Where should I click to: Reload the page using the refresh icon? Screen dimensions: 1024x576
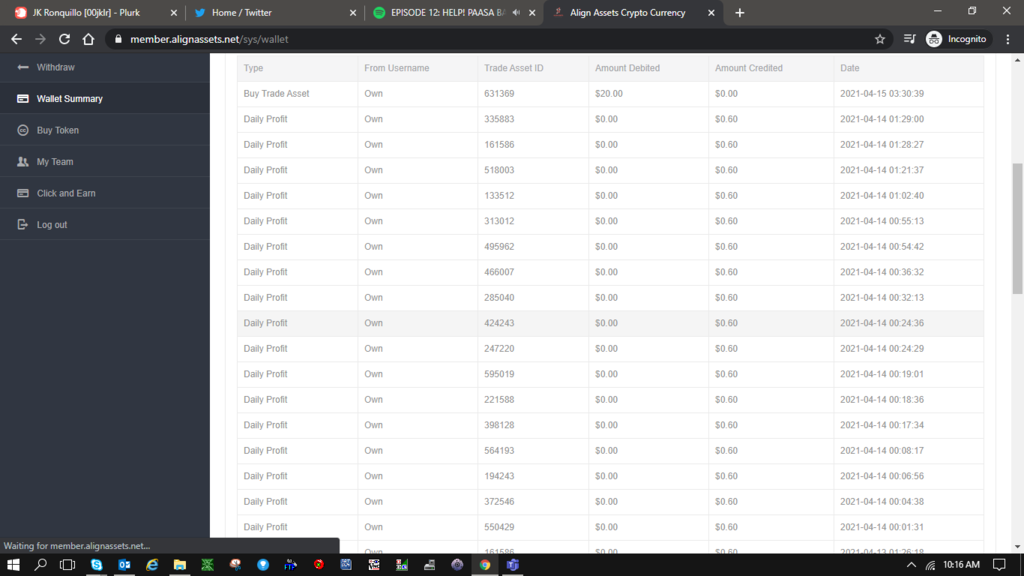[x=64, y=39]
